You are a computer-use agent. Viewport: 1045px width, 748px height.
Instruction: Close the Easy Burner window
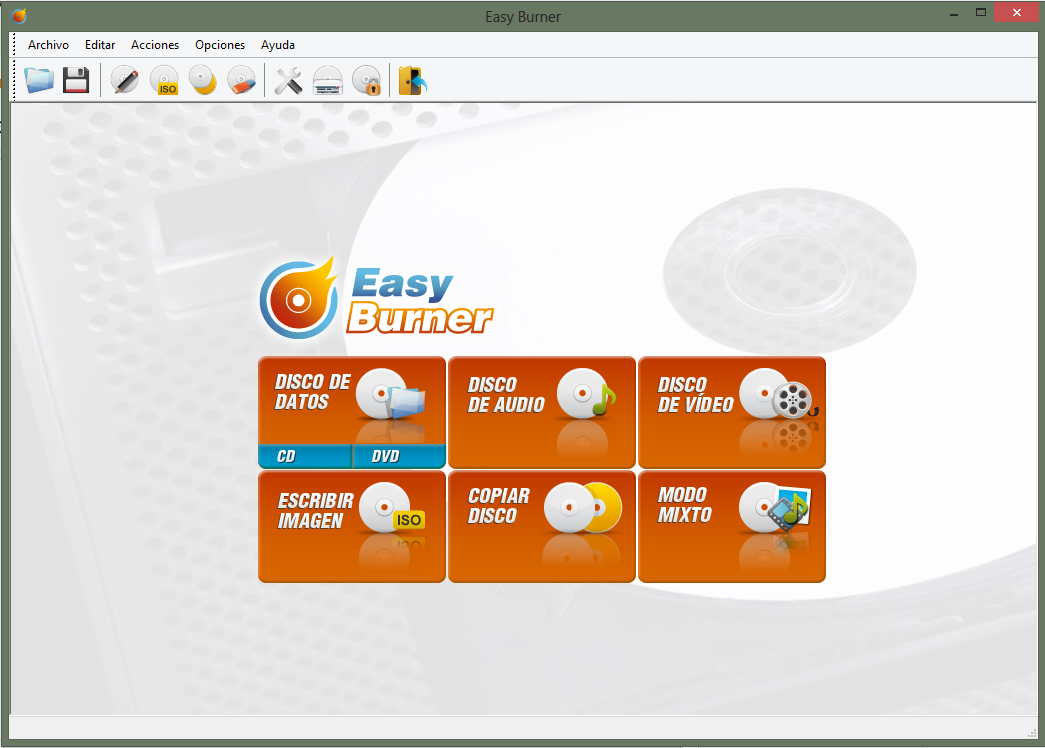[x=1016, y=13]
